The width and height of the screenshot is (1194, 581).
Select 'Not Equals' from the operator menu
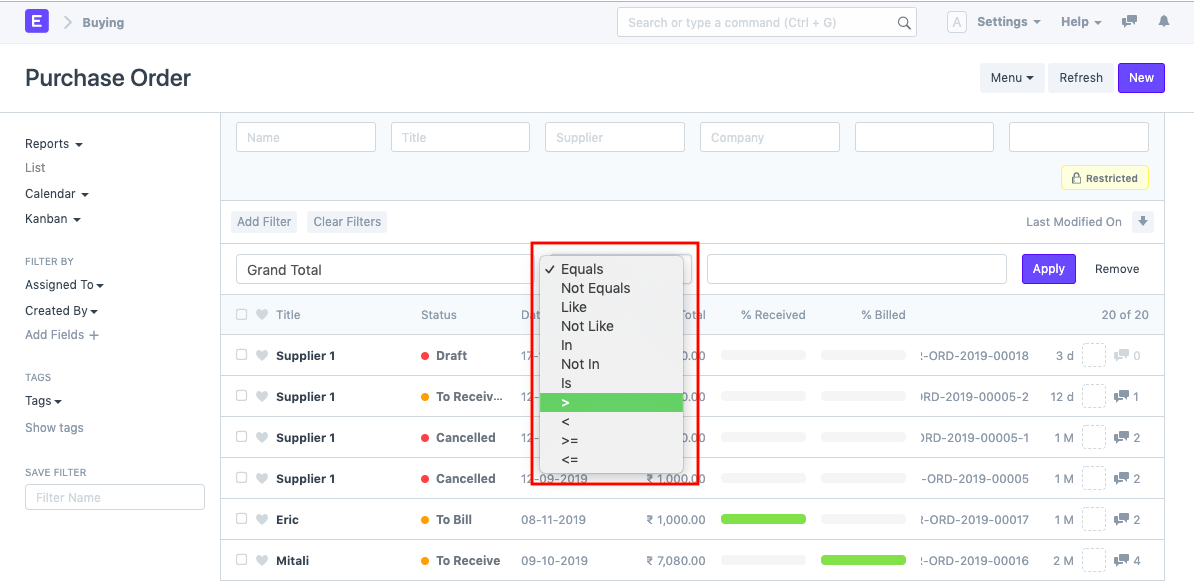pyautogui.click(x=594, y=288)
